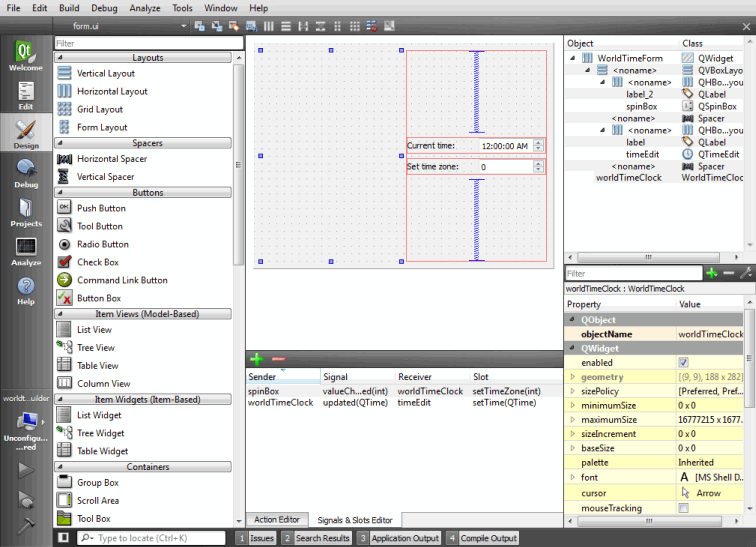Click the green plus add connection icon
Viewport: 756px width, 547px height.
pyautogui.click(x=256, y=359)
